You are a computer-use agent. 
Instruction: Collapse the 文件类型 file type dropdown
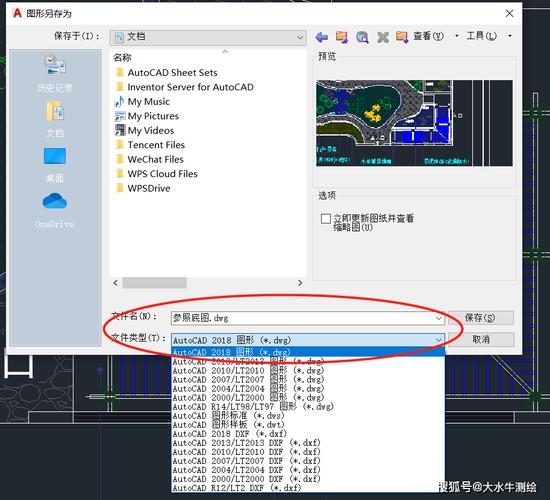pyautogui.click(x=438, y=340)
